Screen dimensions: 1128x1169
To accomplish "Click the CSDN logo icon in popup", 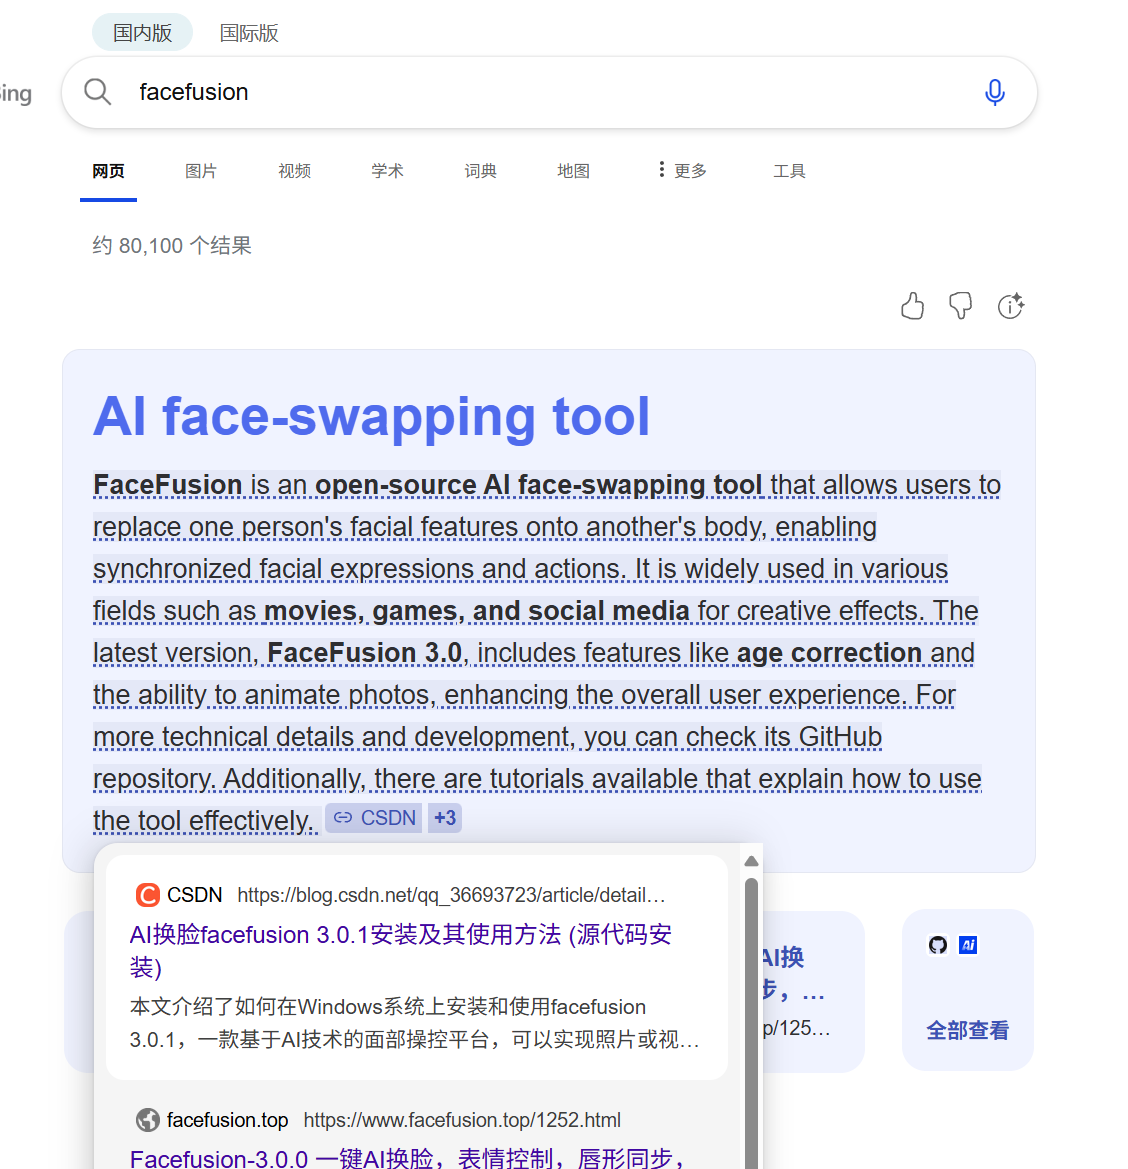I will pos(148,894).
